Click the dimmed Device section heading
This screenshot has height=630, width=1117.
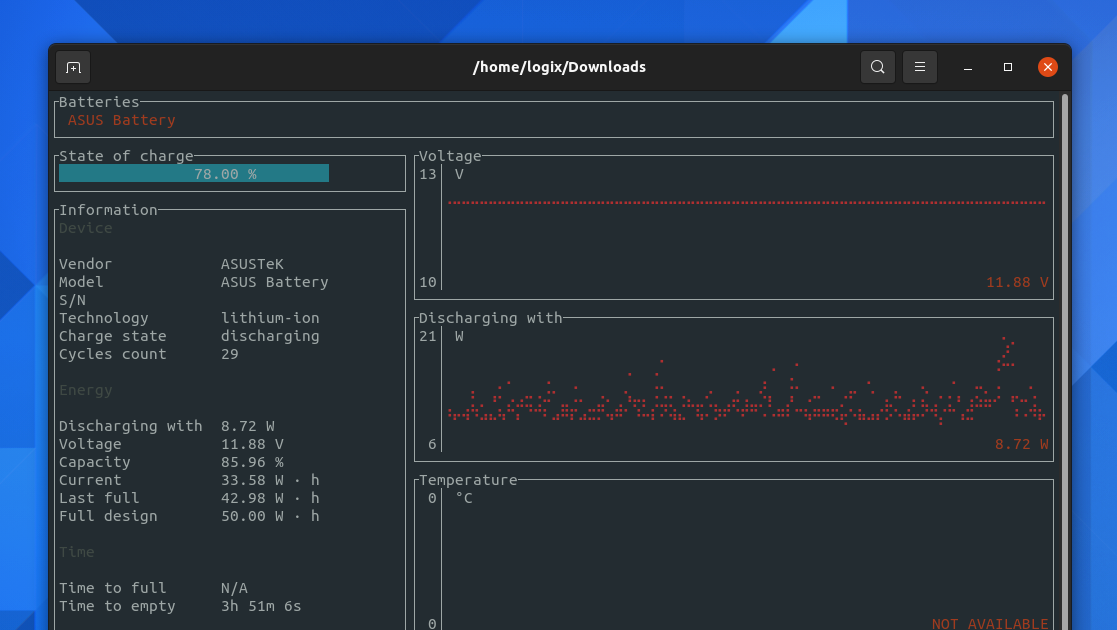click(85, 228)
